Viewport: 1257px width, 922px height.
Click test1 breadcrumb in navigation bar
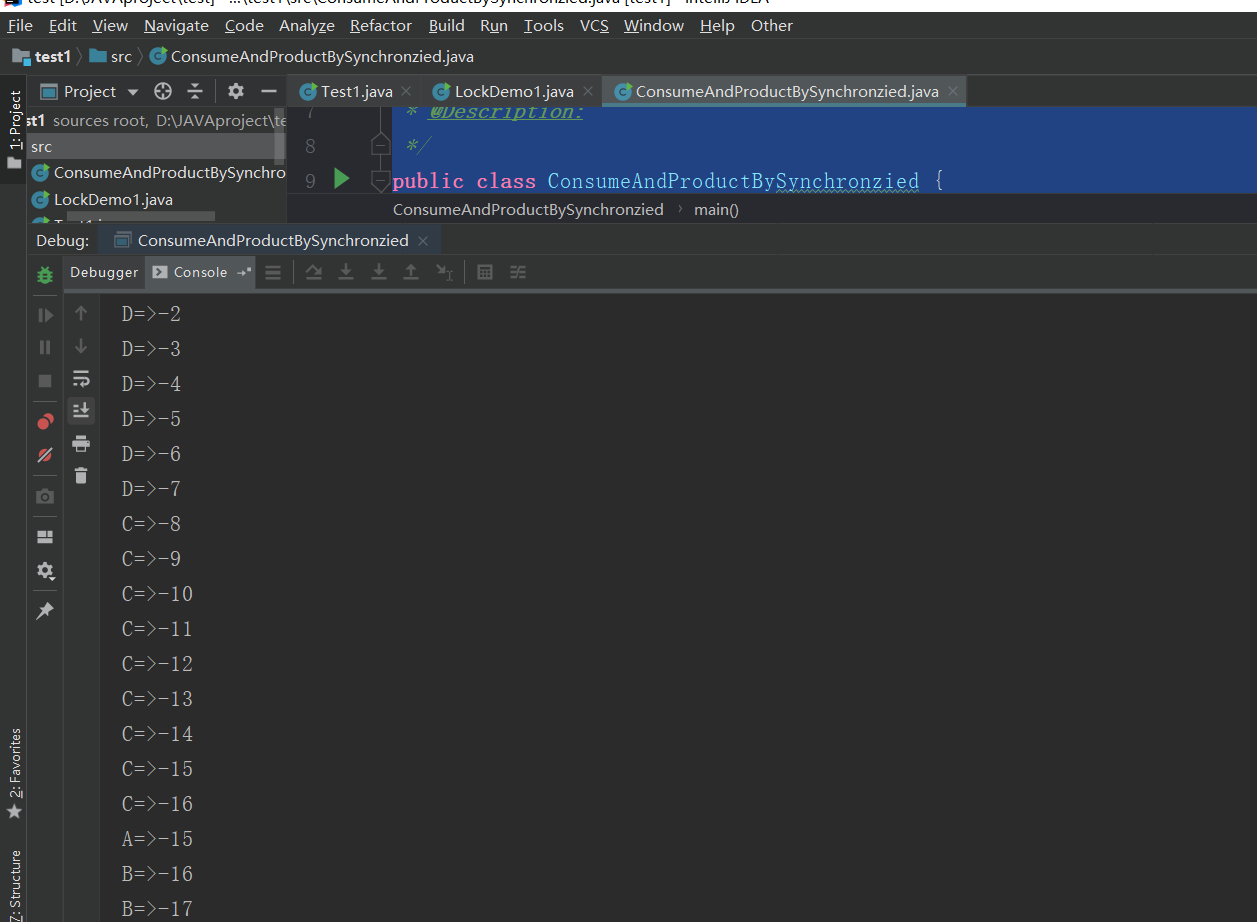[x=43, y=57]
